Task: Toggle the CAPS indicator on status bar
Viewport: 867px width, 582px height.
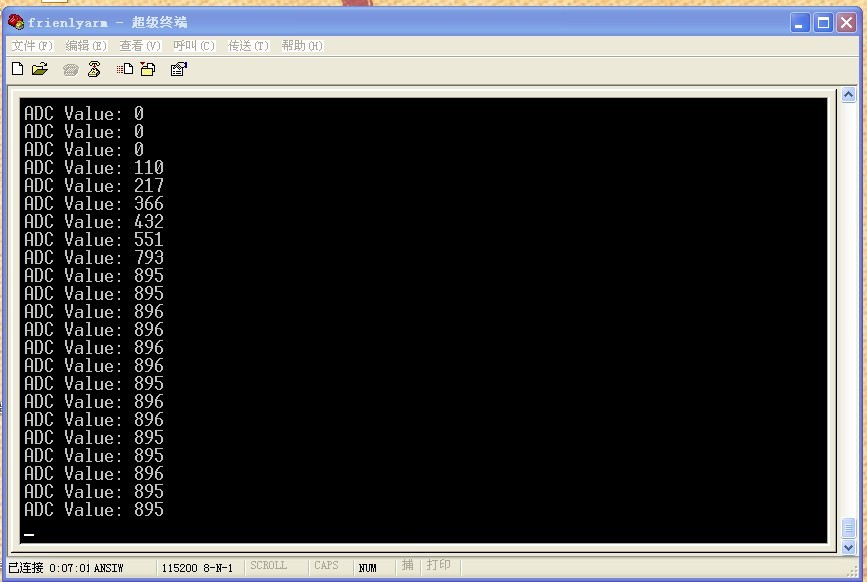Action: [x=326, y=565]
